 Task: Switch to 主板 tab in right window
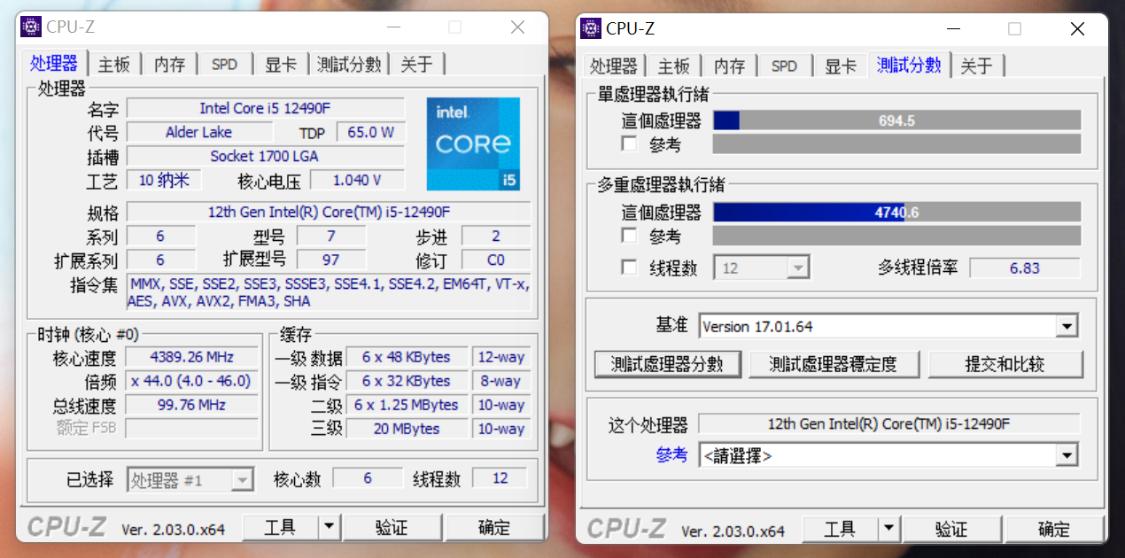(674, 66)
